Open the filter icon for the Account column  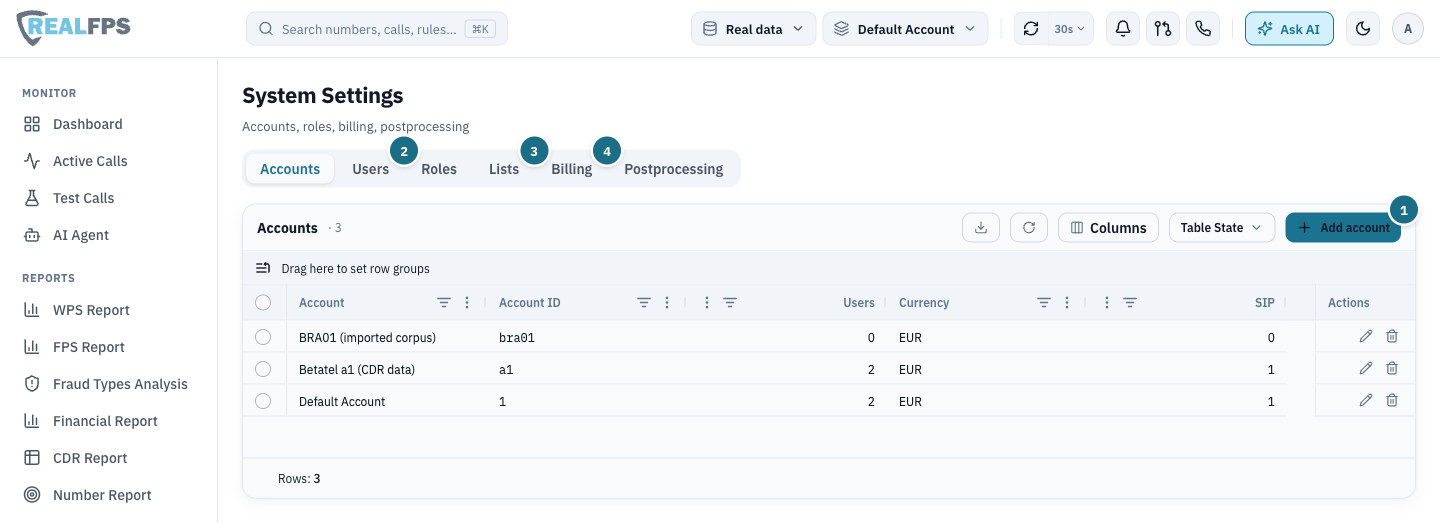[x=444, y=302]
